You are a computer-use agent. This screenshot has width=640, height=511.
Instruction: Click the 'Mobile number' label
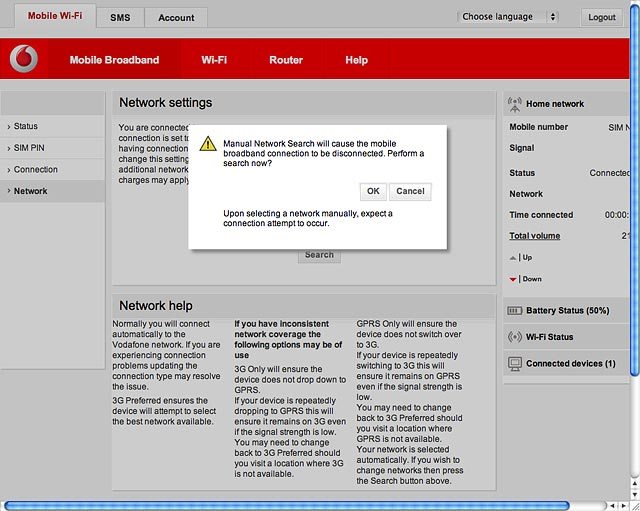click(538, 127)
